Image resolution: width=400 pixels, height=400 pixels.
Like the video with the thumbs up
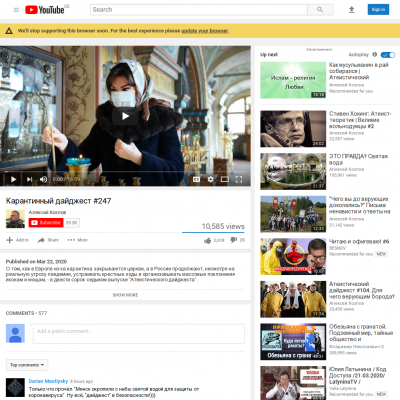point(207,240)
